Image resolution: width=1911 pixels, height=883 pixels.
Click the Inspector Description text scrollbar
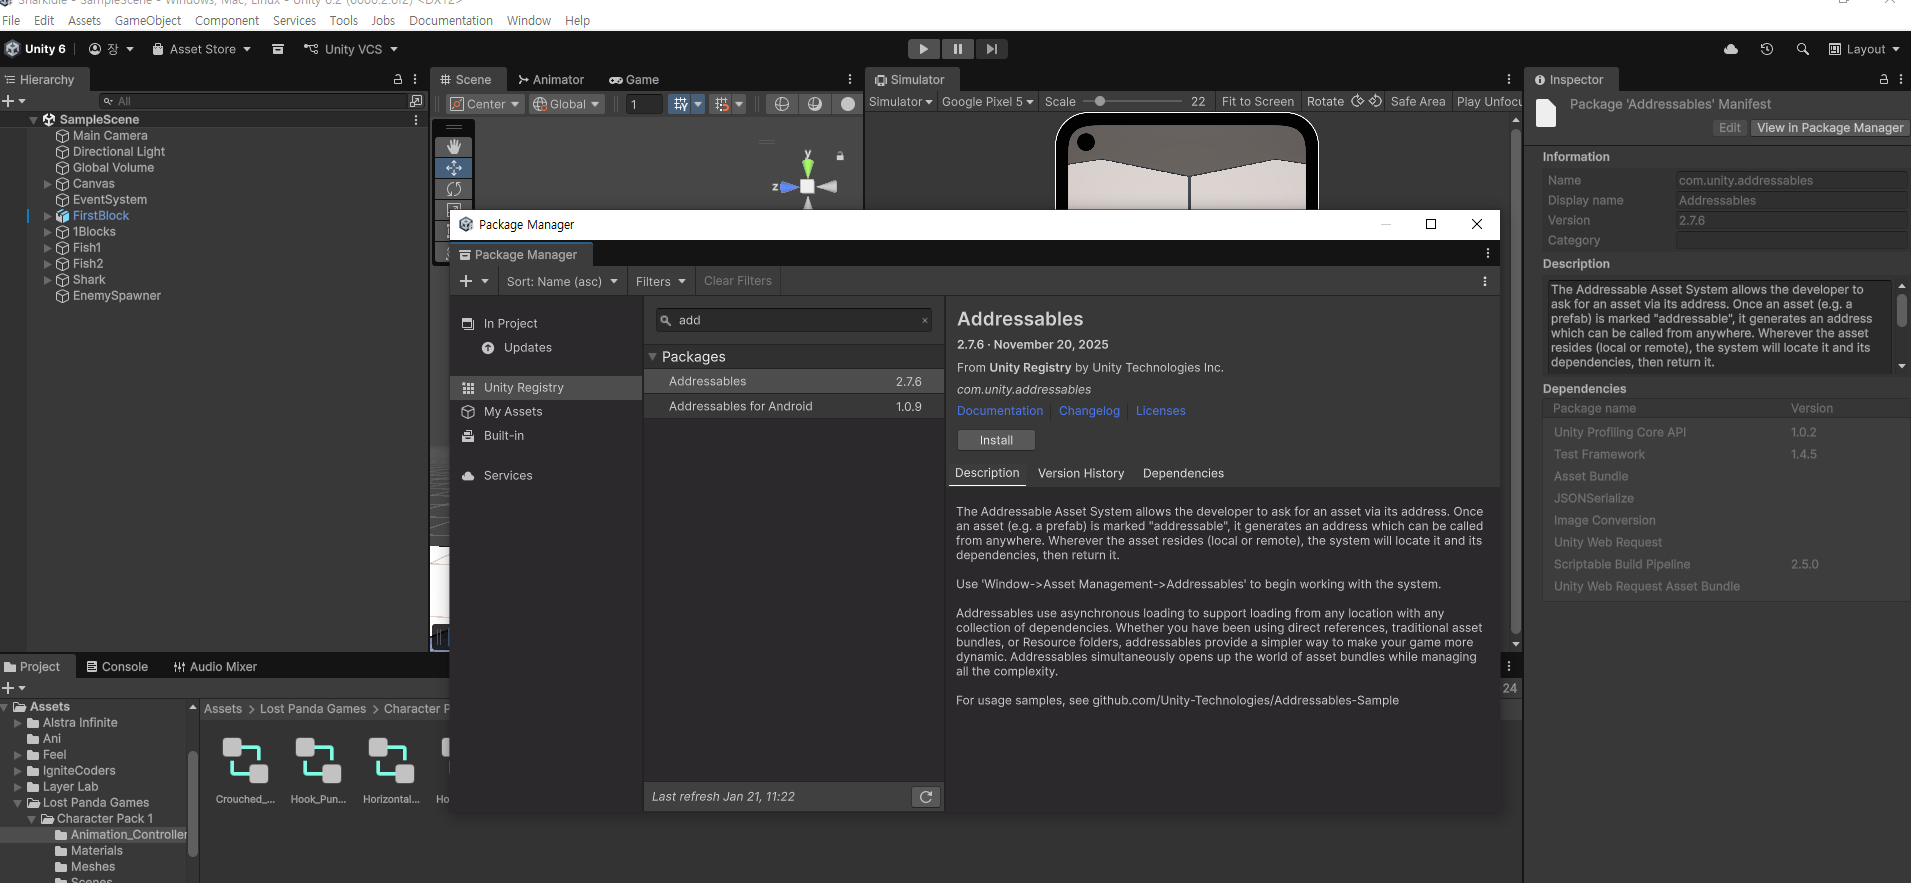tap(1901, 311)
